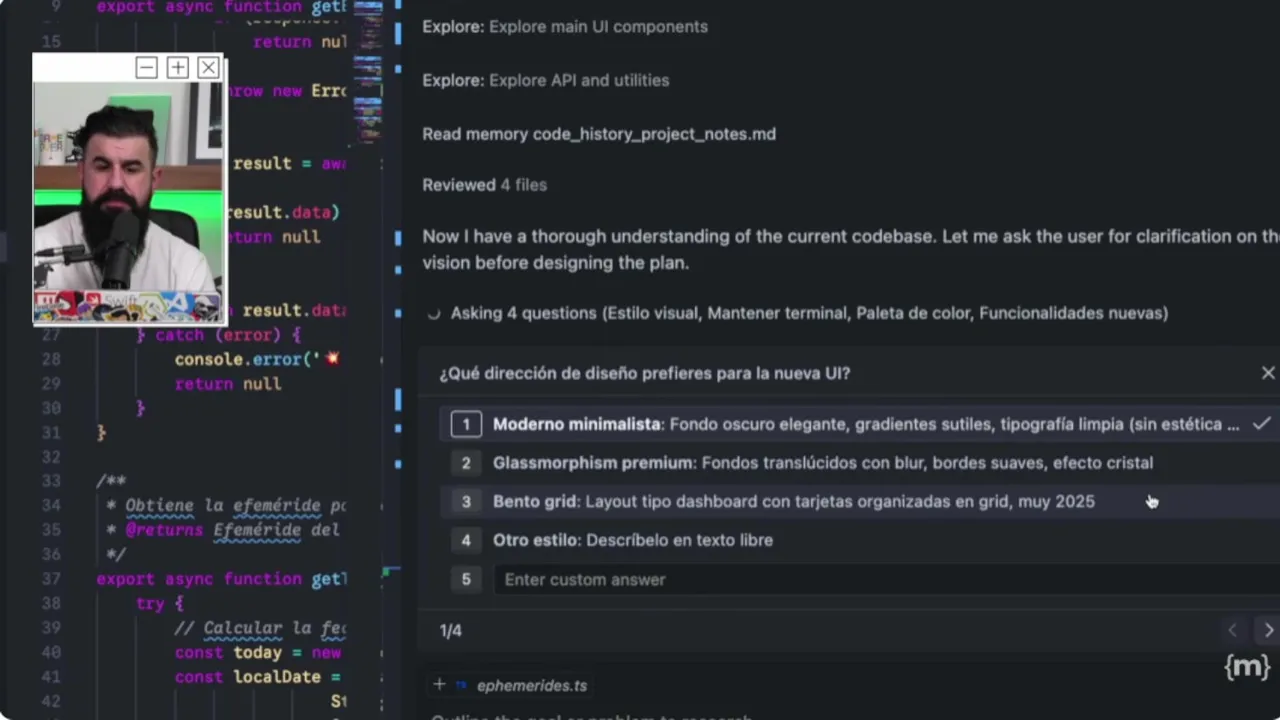The height and width of the screenshot is (720, 1280).
Task: Expand Explore main UI components step
Action: pyautogui.click(x=564, y=27)
